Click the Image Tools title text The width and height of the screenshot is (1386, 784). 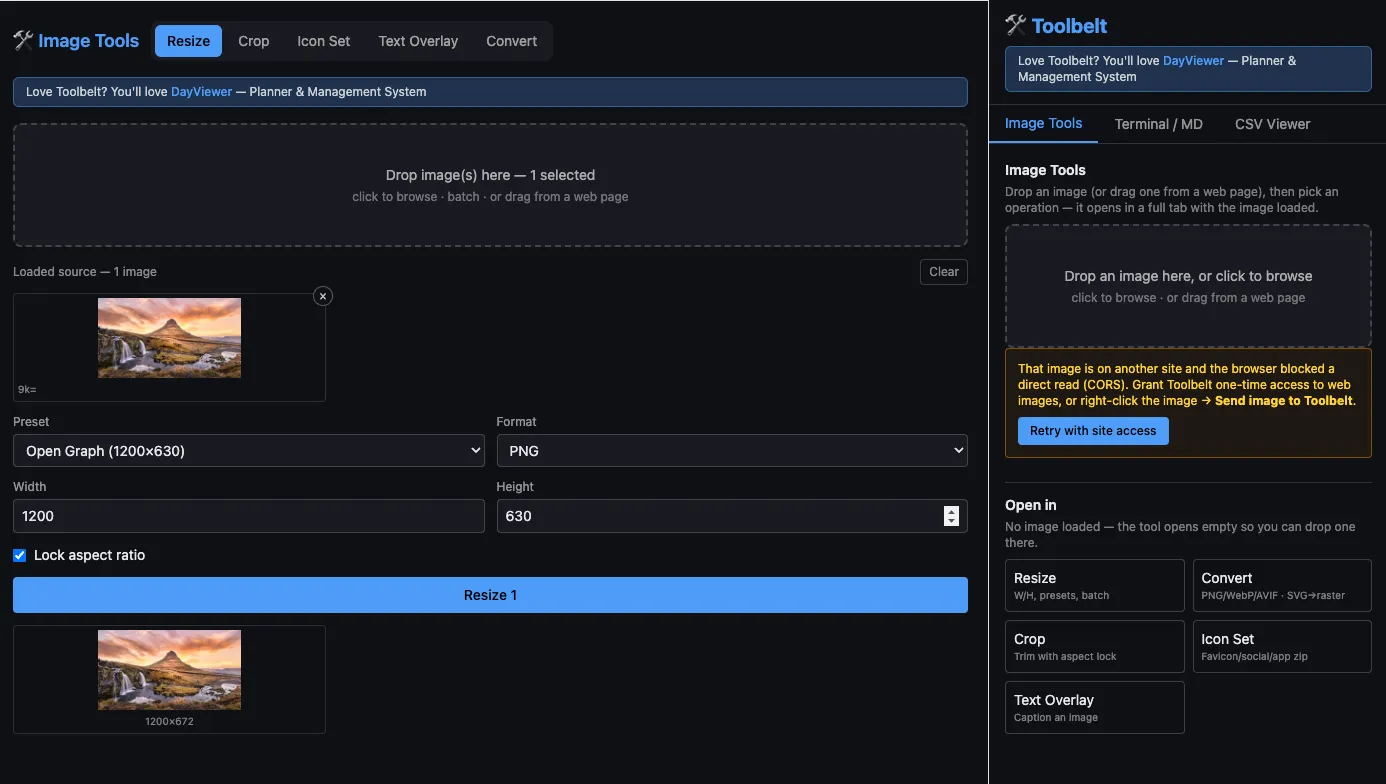tap(89, 41)
